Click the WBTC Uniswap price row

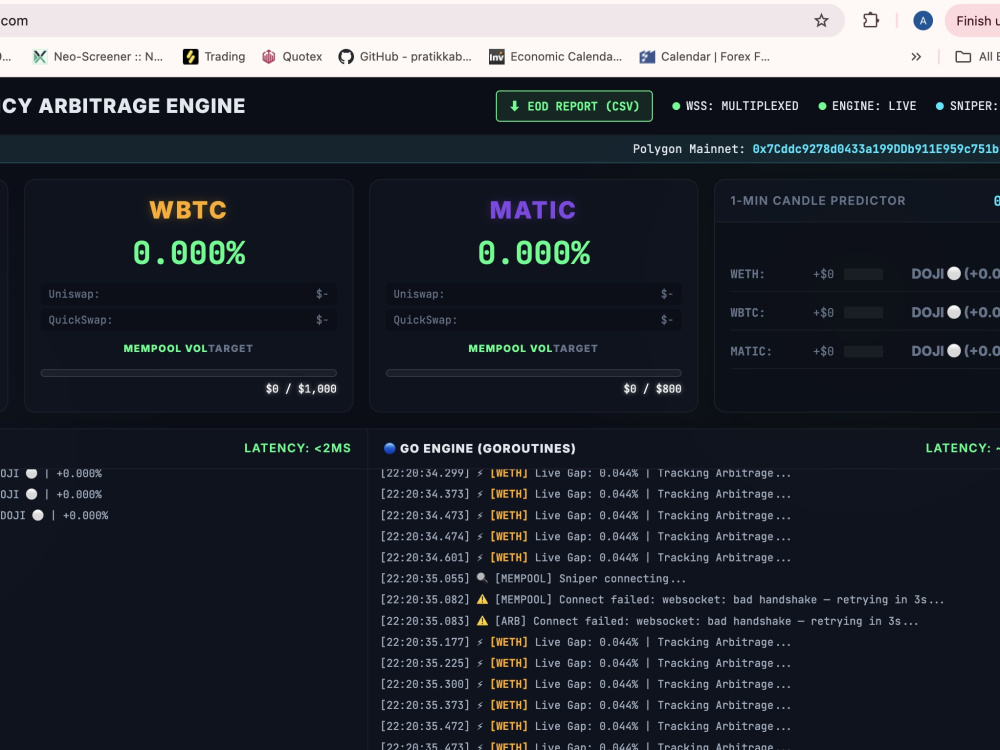(189, 294)
